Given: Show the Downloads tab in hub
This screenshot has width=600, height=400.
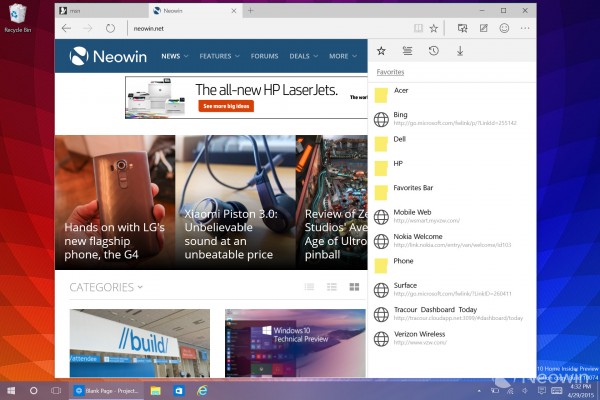Looking at the screenshot, I should click(x=460, y=51).
